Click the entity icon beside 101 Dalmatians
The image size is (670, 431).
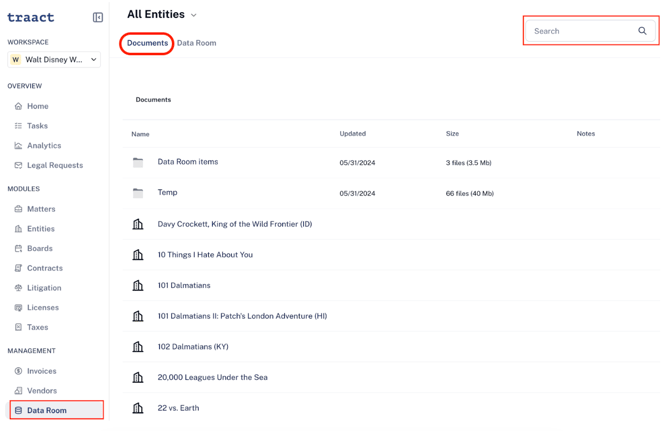click(138, 285)
